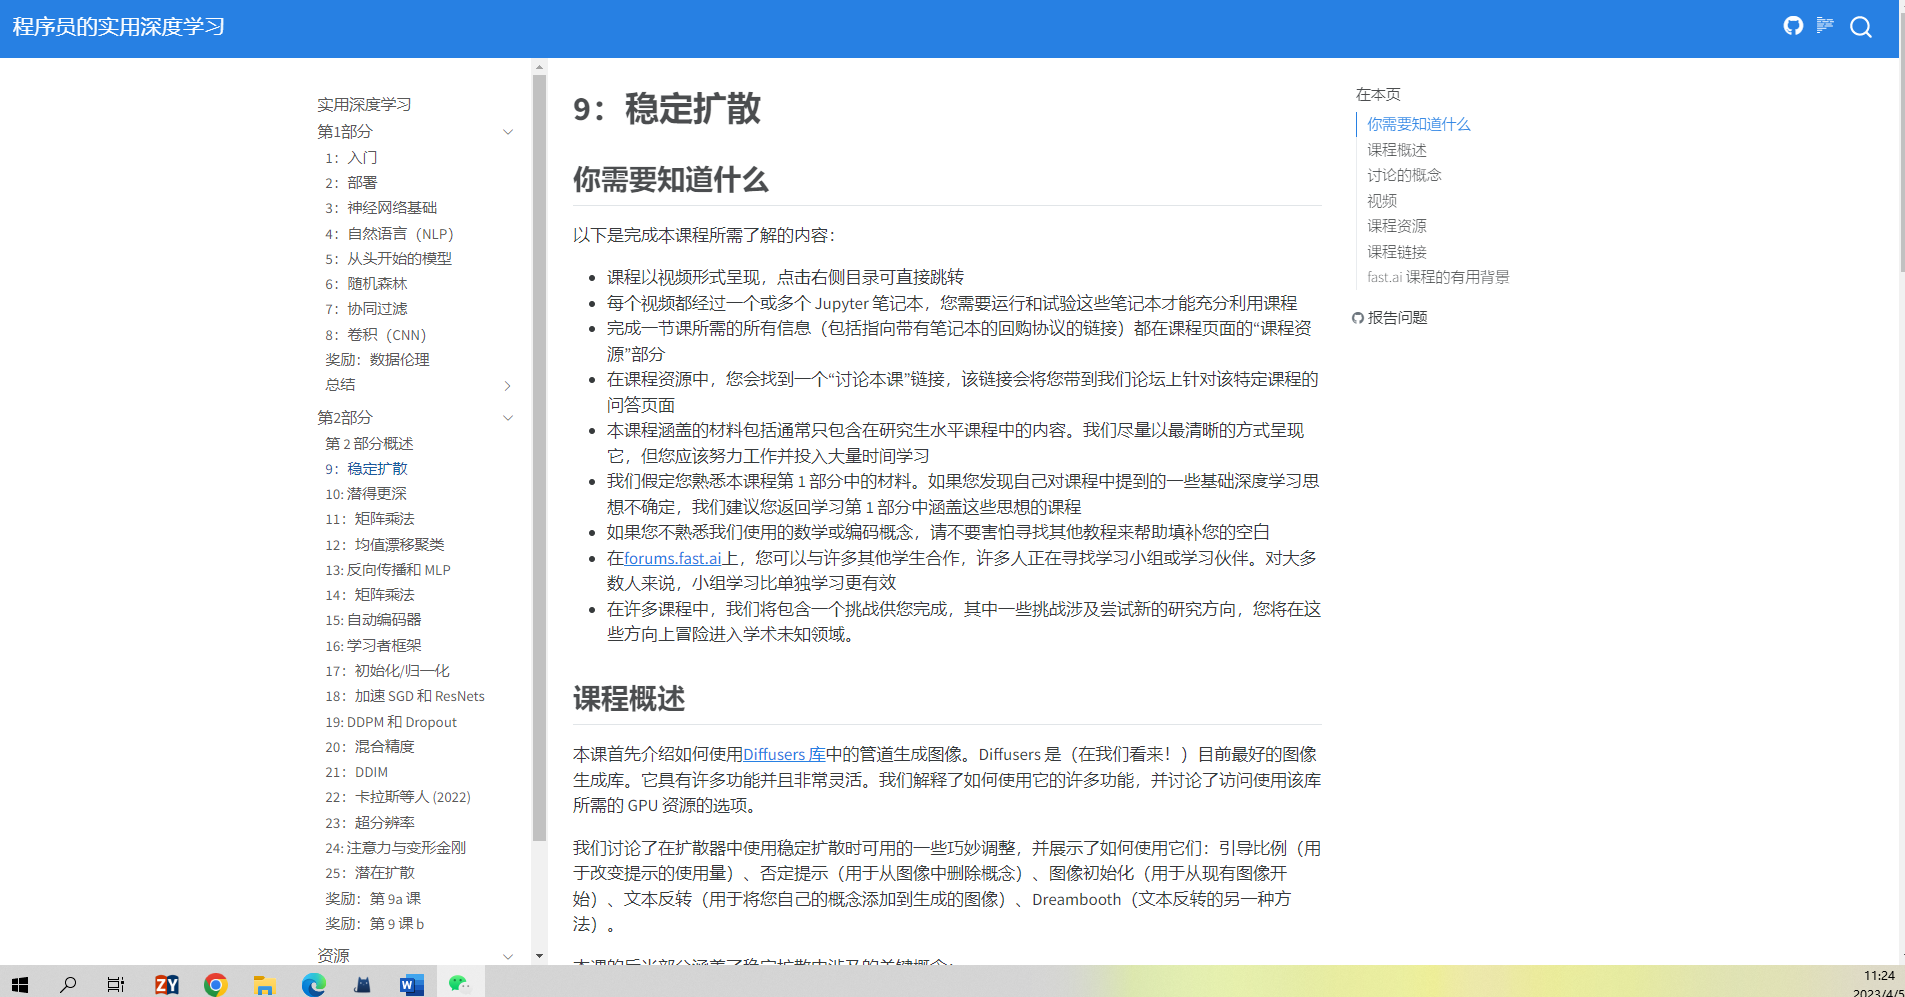Click the taskbar clock showing 11:24
Screen dimensions: 1905x997
tap(1879, 976)
